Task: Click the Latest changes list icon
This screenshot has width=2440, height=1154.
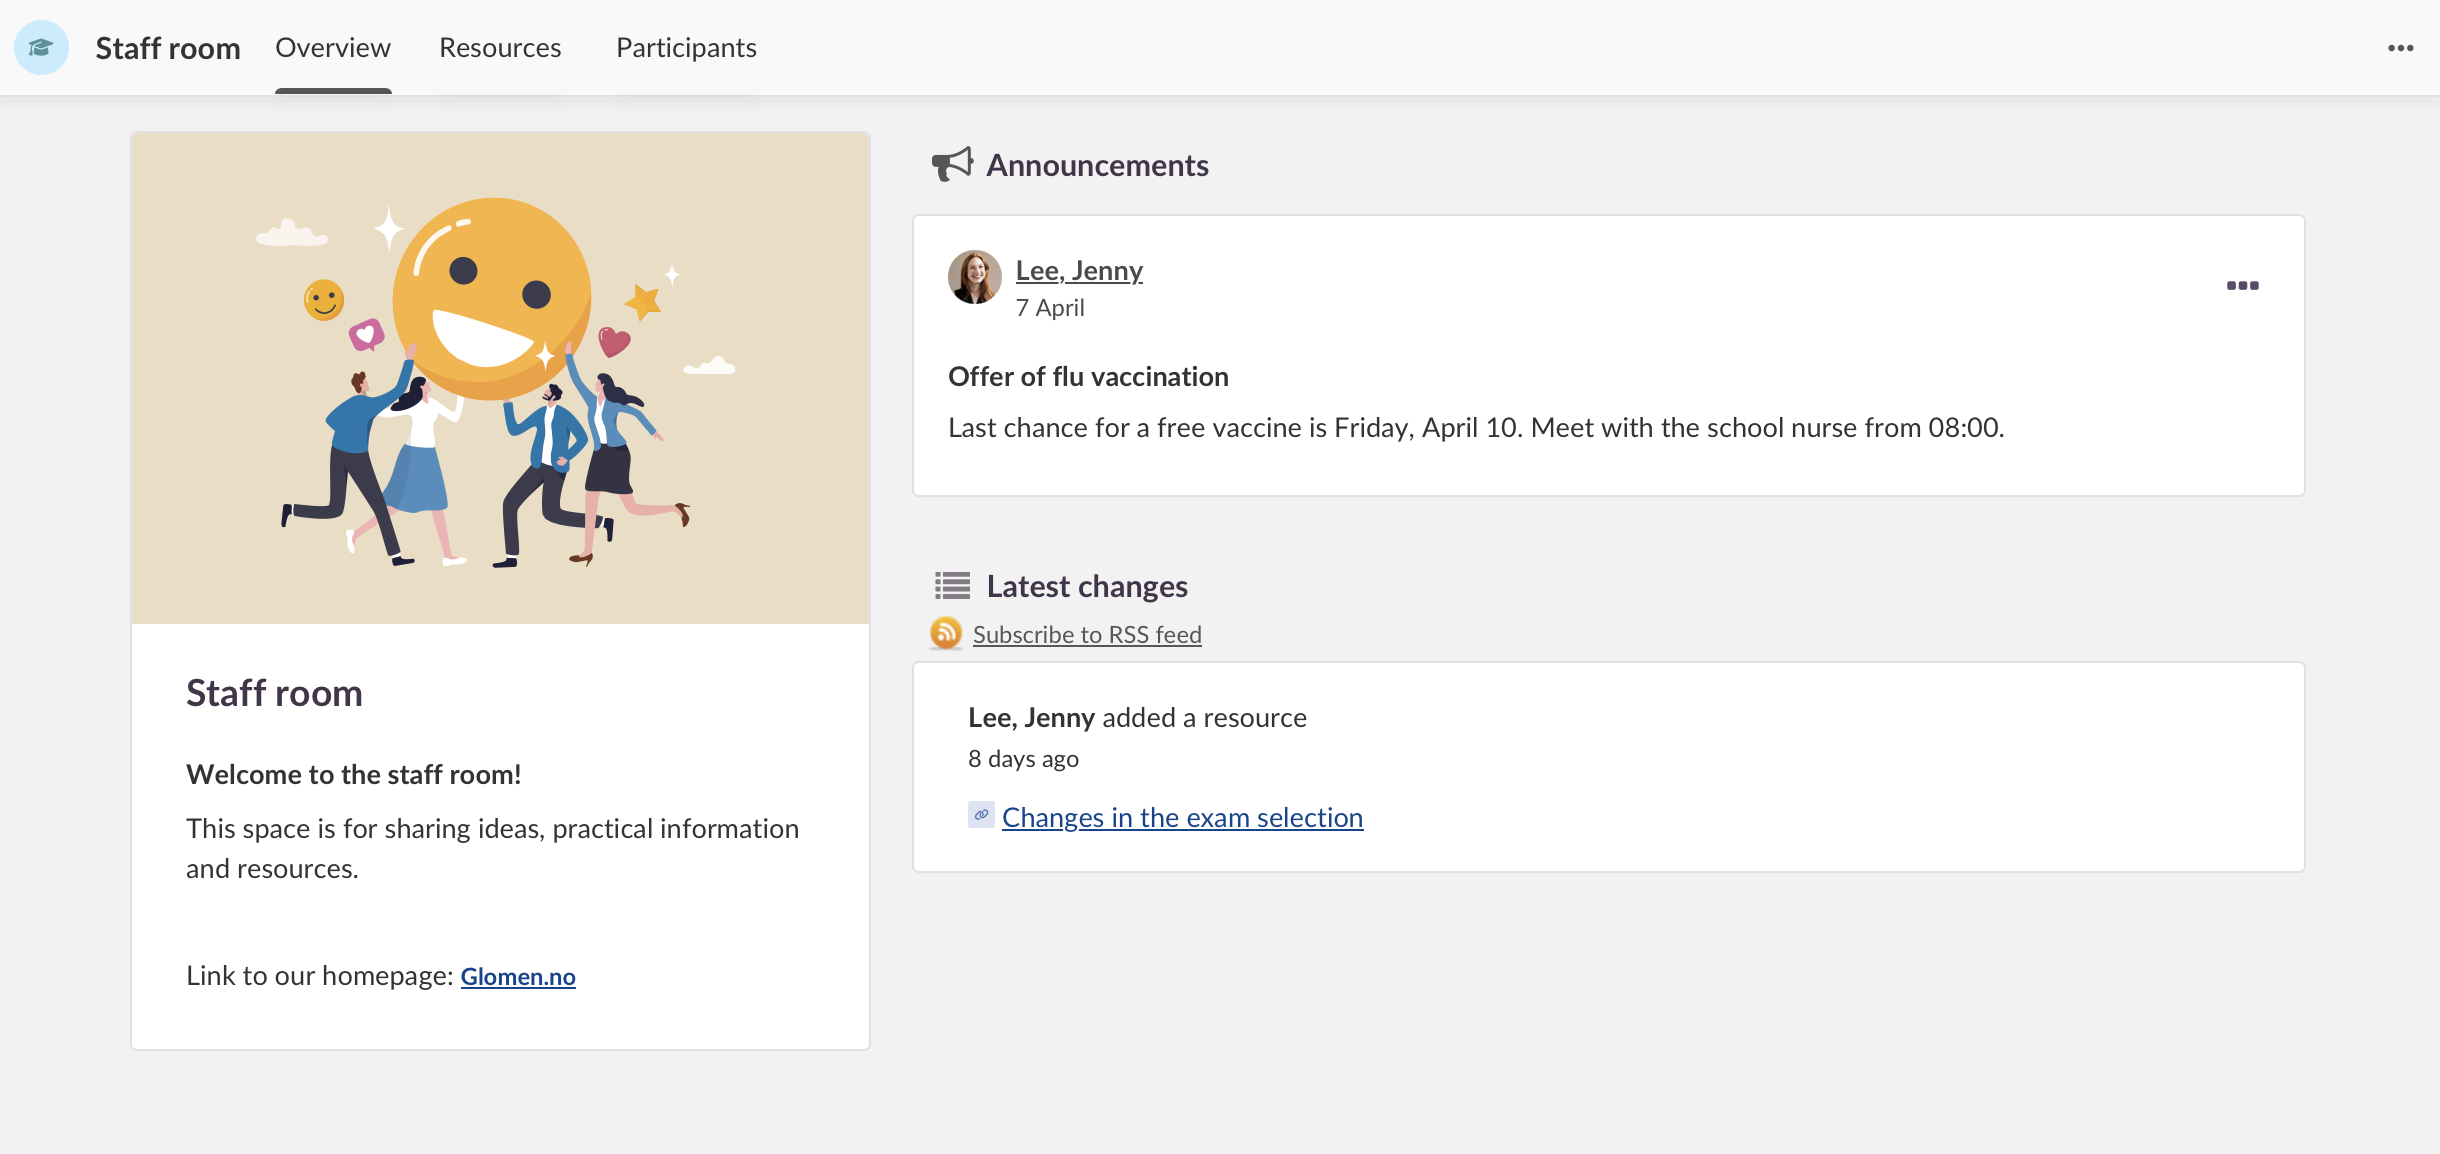Action: coord(952,585)
